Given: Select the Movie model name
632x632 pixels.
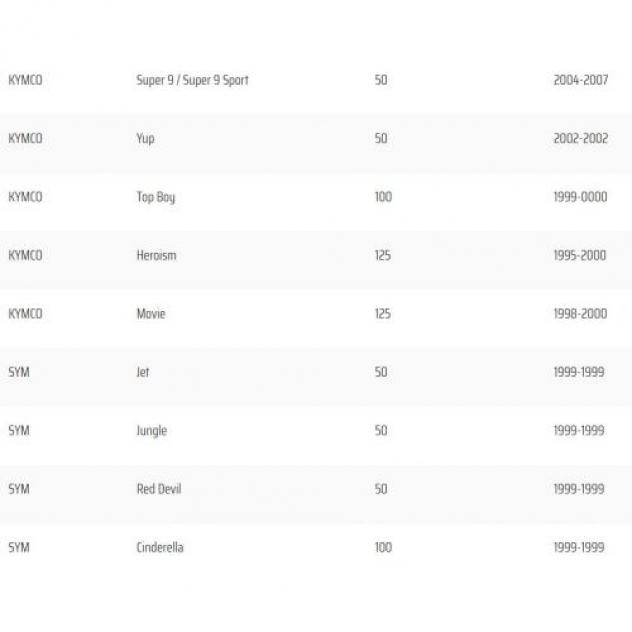Looking at the screenshot, I should (151, 314).
